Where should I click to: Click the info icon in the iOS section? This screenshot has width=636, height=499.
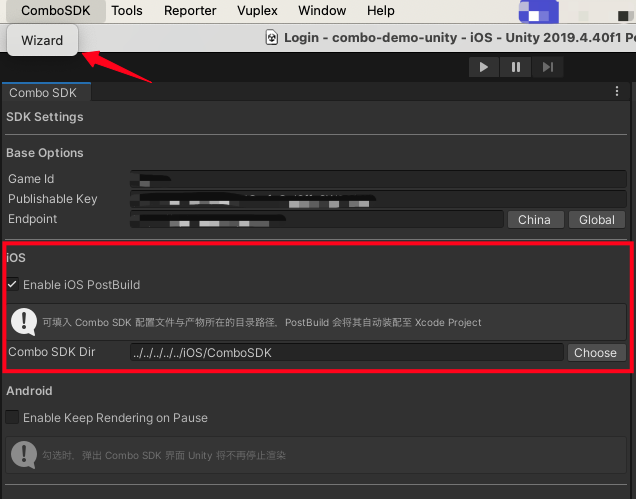(24, 322)
